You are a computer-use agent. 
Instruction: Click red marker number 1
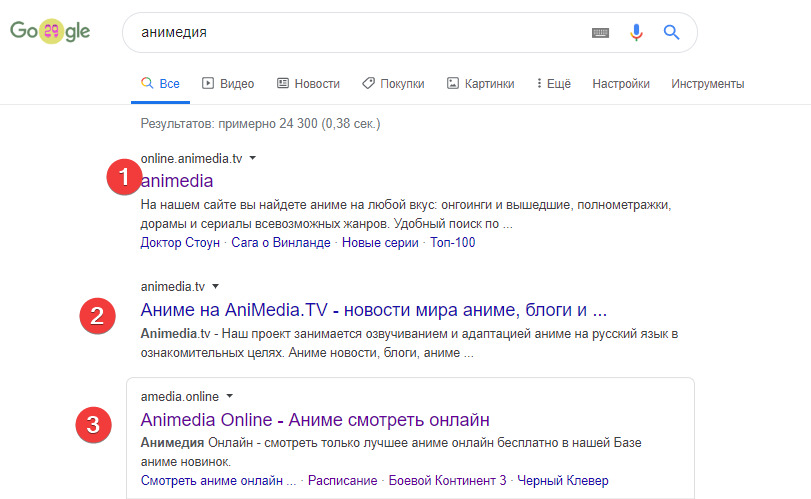click(122, 179)
